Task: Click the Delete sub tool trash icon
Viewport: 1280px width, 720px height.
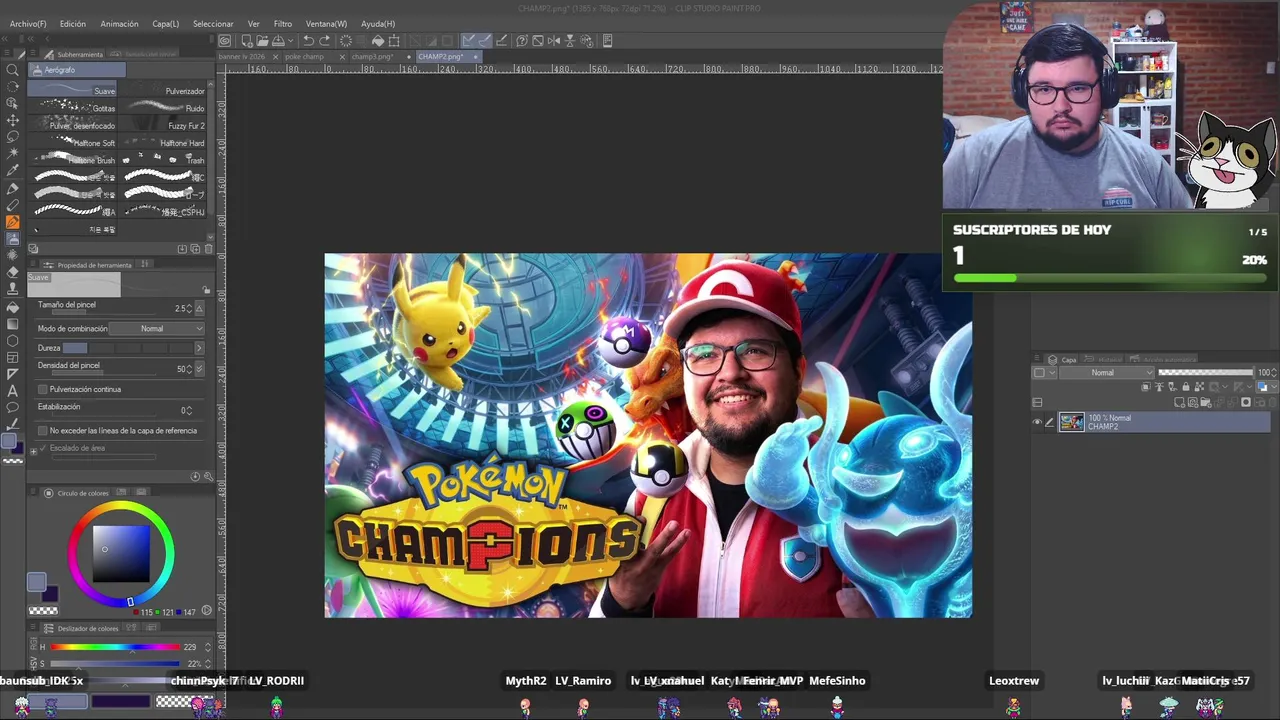Action: coord(208,249)
